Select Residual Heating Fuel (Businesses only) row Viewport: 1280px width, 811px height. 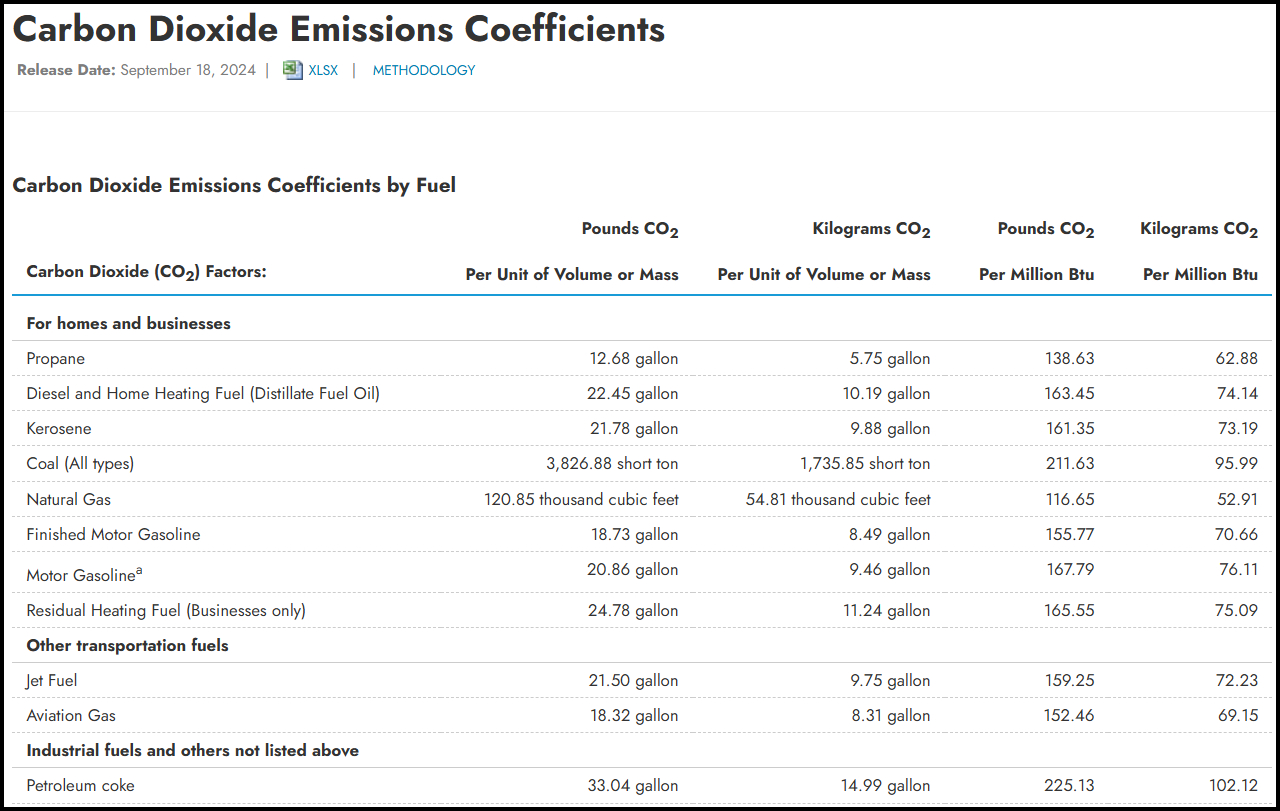(x=166, y=611)
